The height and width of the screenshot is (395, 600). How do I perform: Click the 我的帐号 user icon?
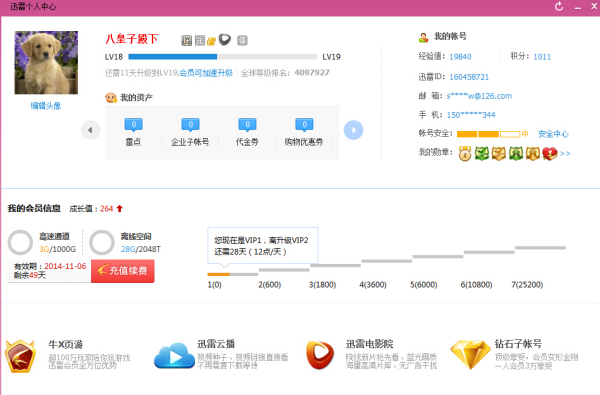pos(424,38)
